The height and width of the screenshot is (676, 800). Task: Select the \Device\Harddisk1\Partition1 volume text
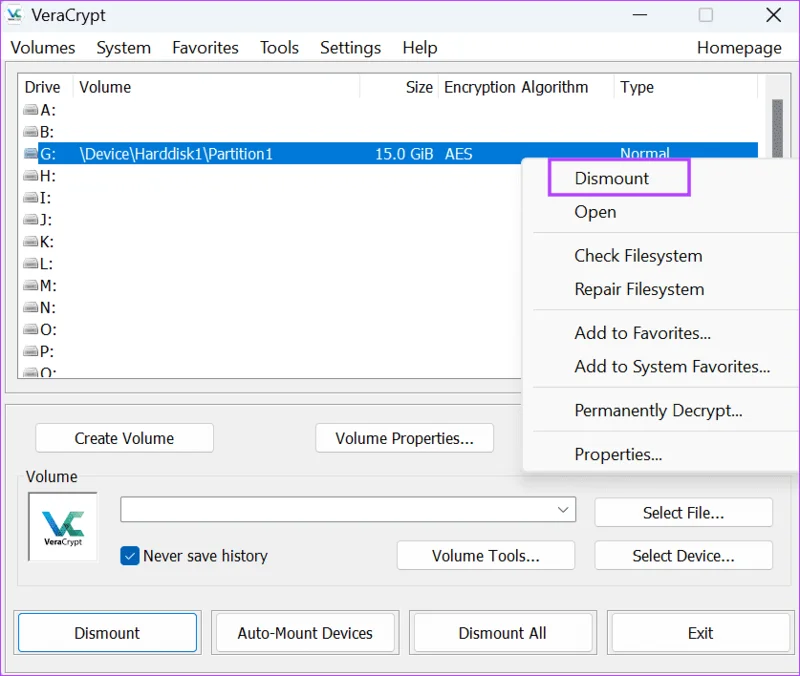pyautogui.click(x=176, y=154)
